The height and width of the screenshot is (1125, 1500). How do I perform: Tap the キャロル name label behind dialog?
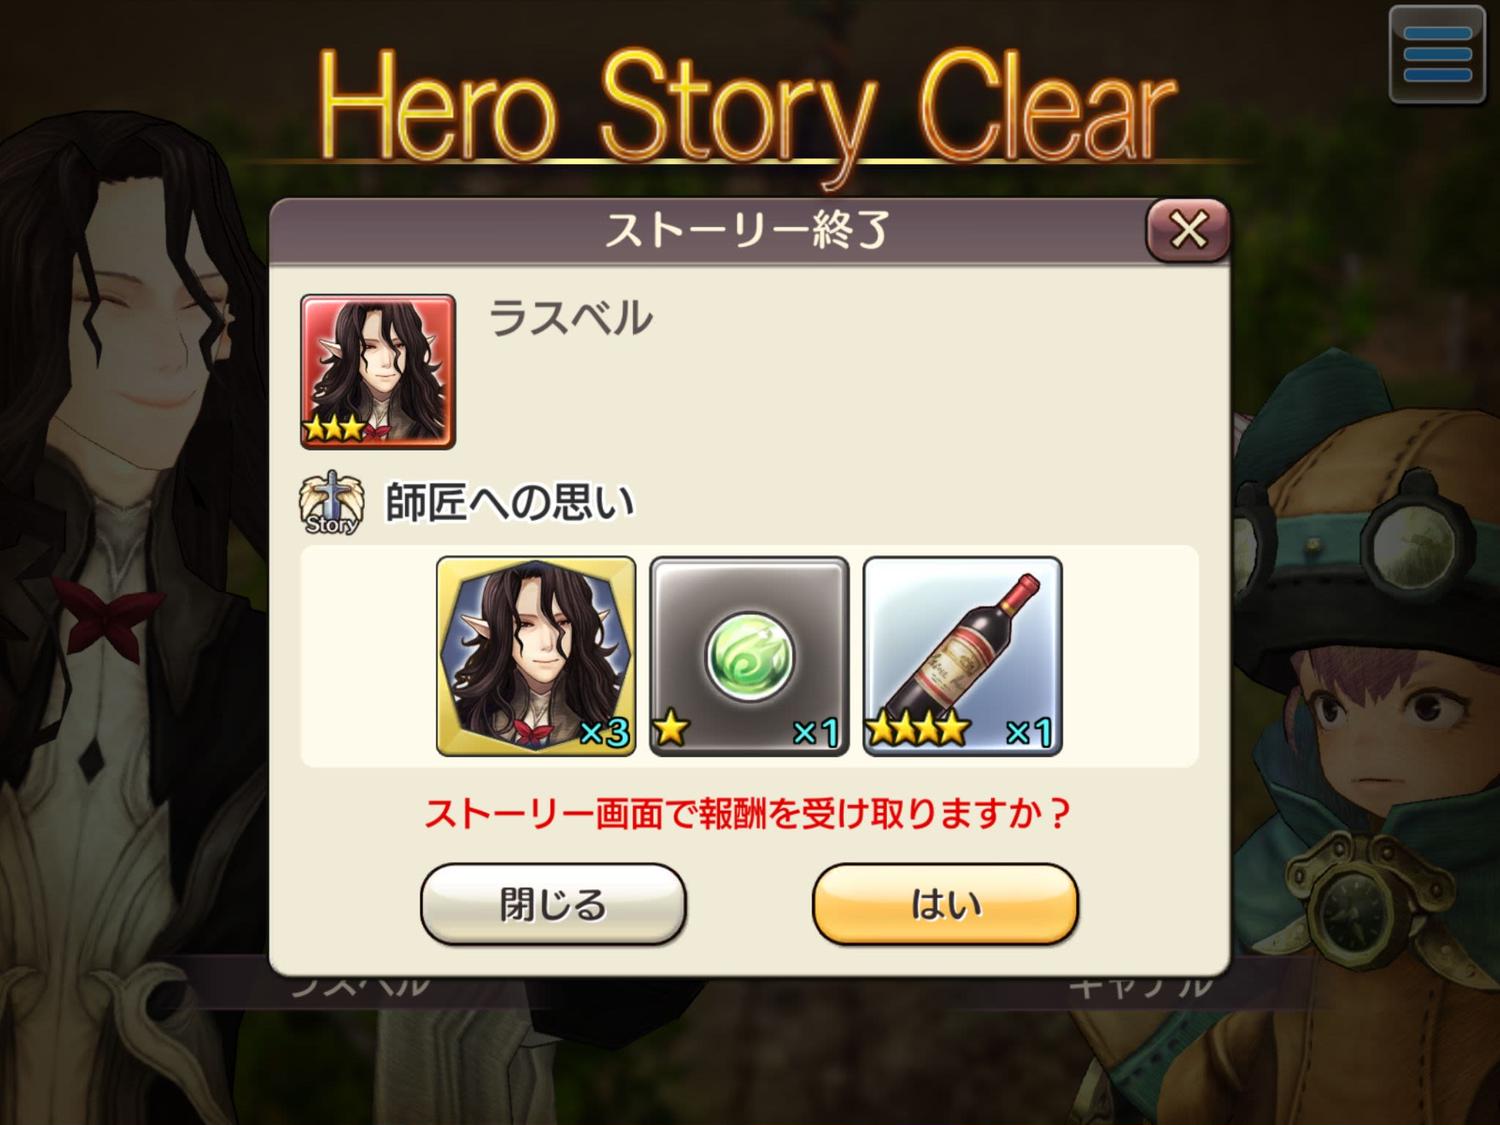point(1140,988)
